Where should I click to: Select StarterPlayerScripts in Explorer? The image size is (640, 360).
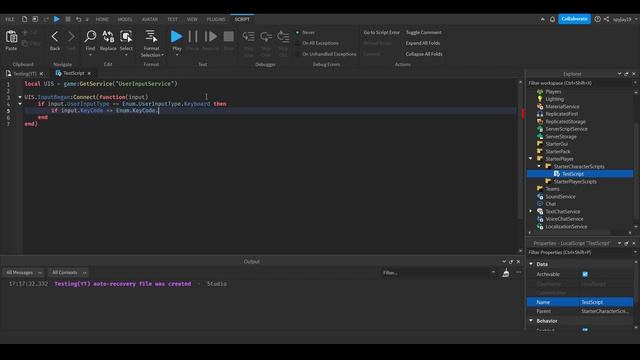click(x=575, y=182)
